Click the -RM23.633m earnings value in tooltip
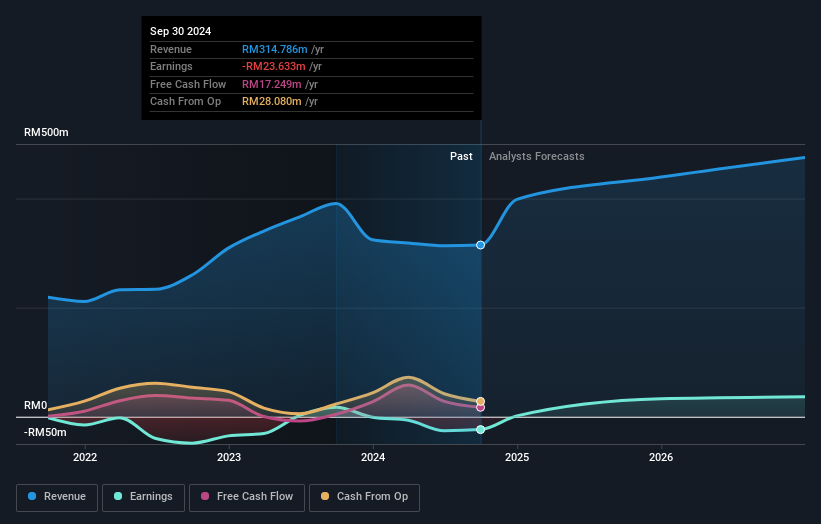The width and height of the screenshot is (821, 524). point(273,66)
